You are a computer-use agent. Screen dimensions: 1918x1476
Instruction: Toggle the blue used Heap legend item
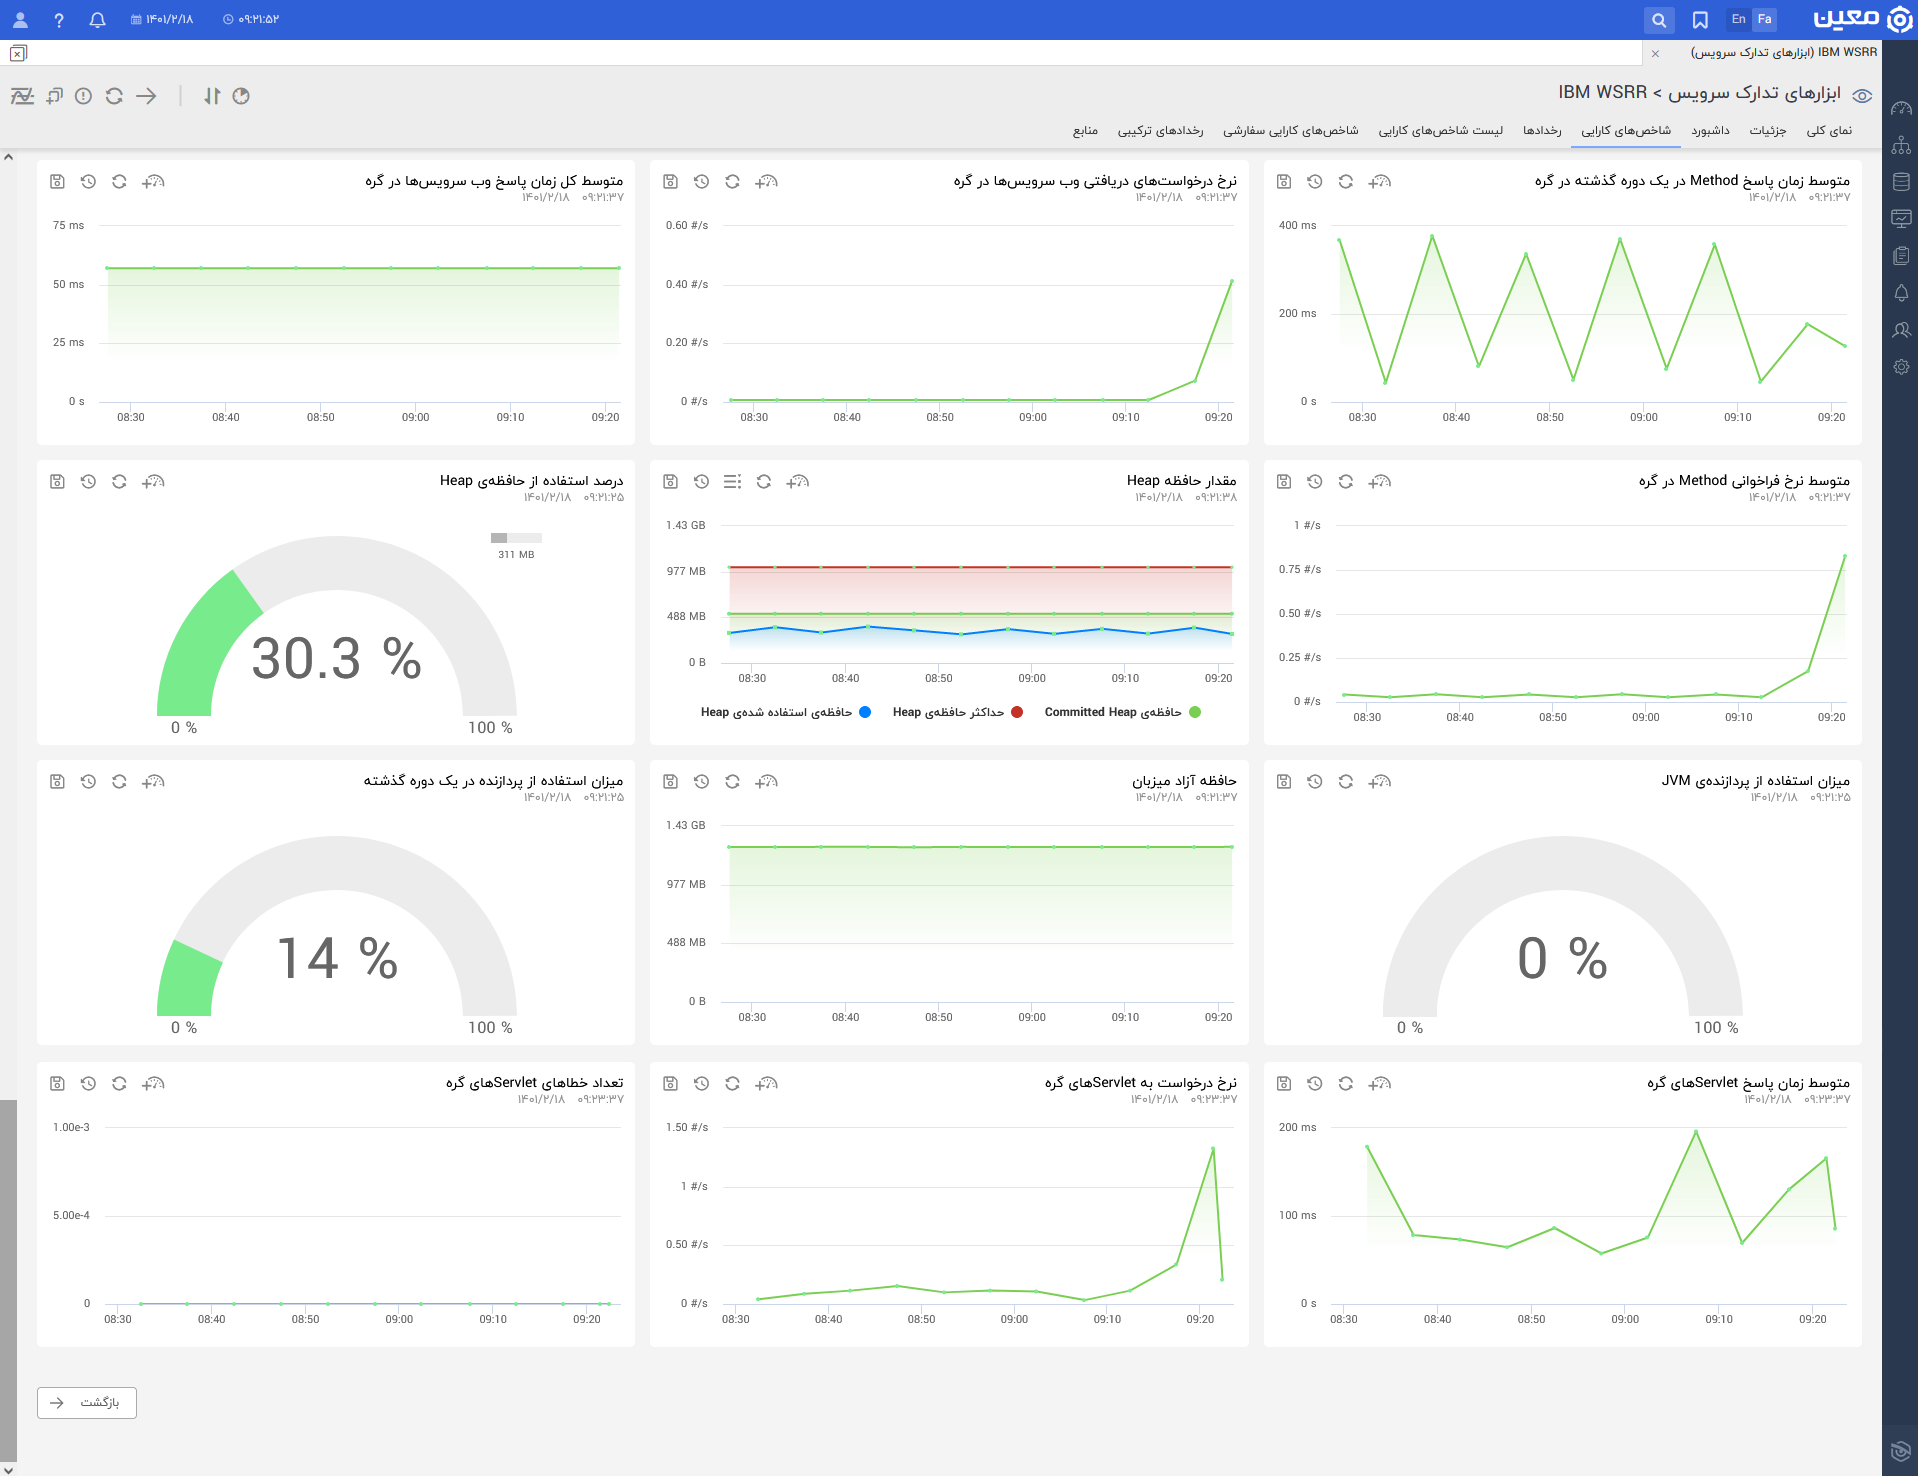(786, 712)
